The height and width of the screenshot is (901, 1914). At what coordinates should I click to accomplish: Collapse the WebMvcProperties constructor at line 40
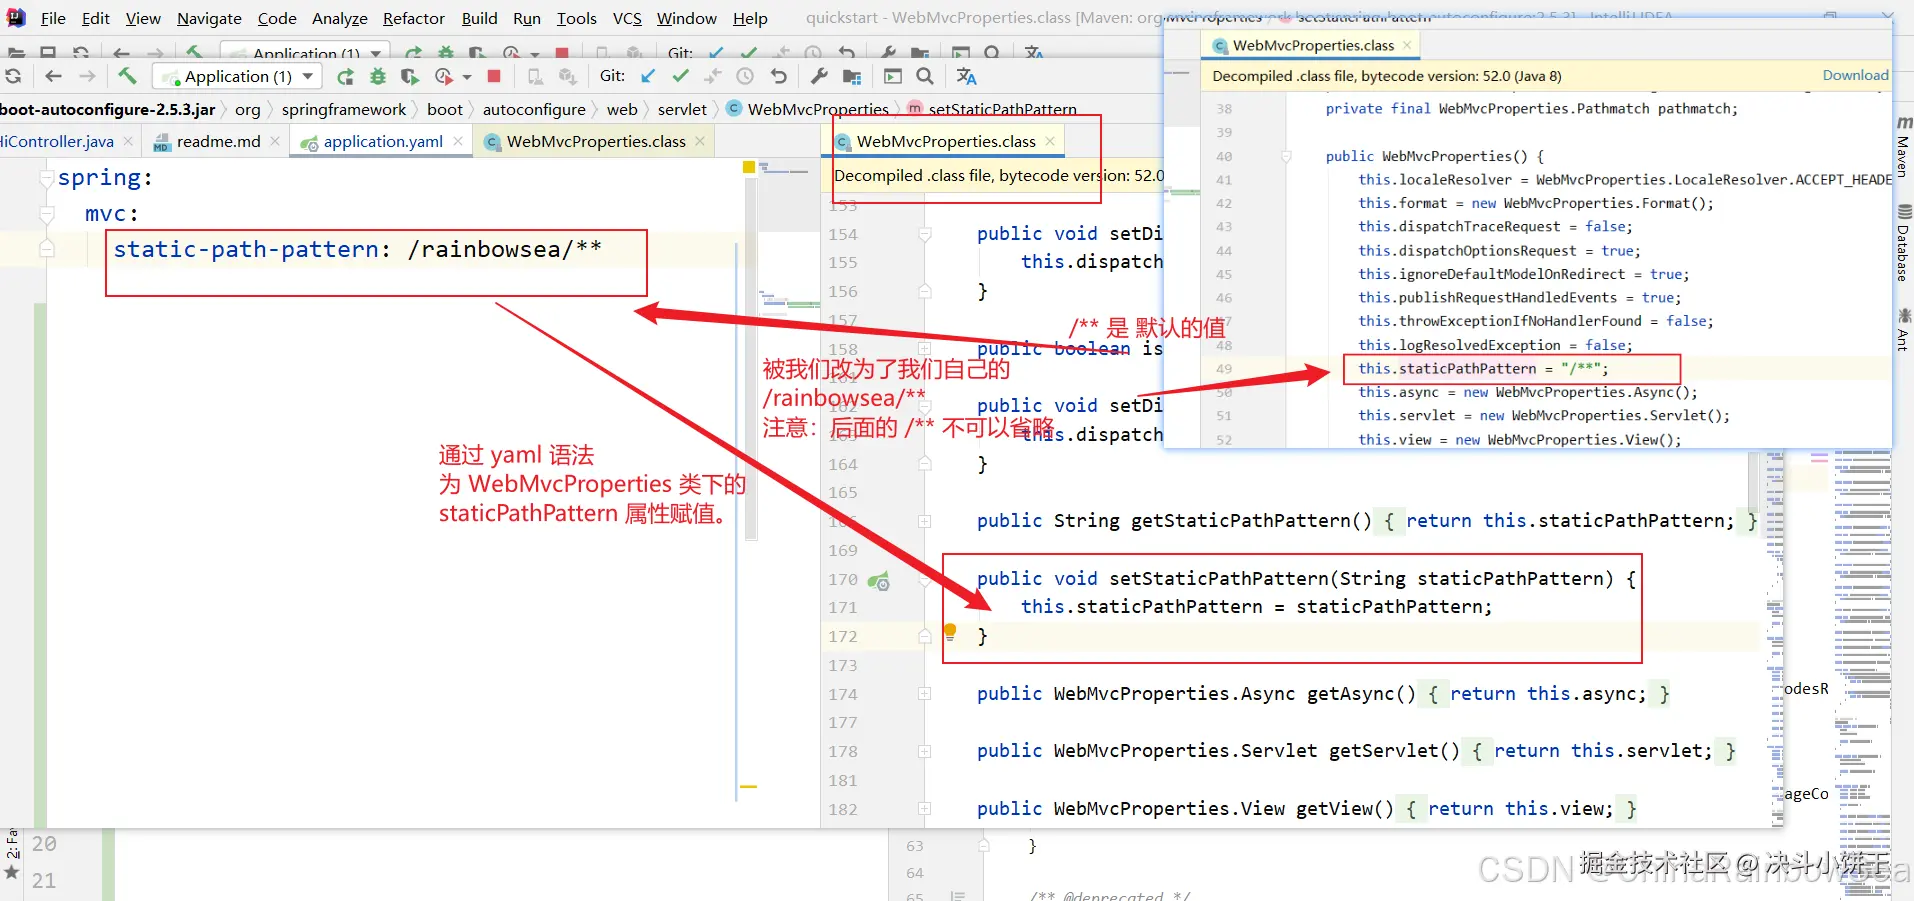pyautogui.click(x=1286, y=156)
